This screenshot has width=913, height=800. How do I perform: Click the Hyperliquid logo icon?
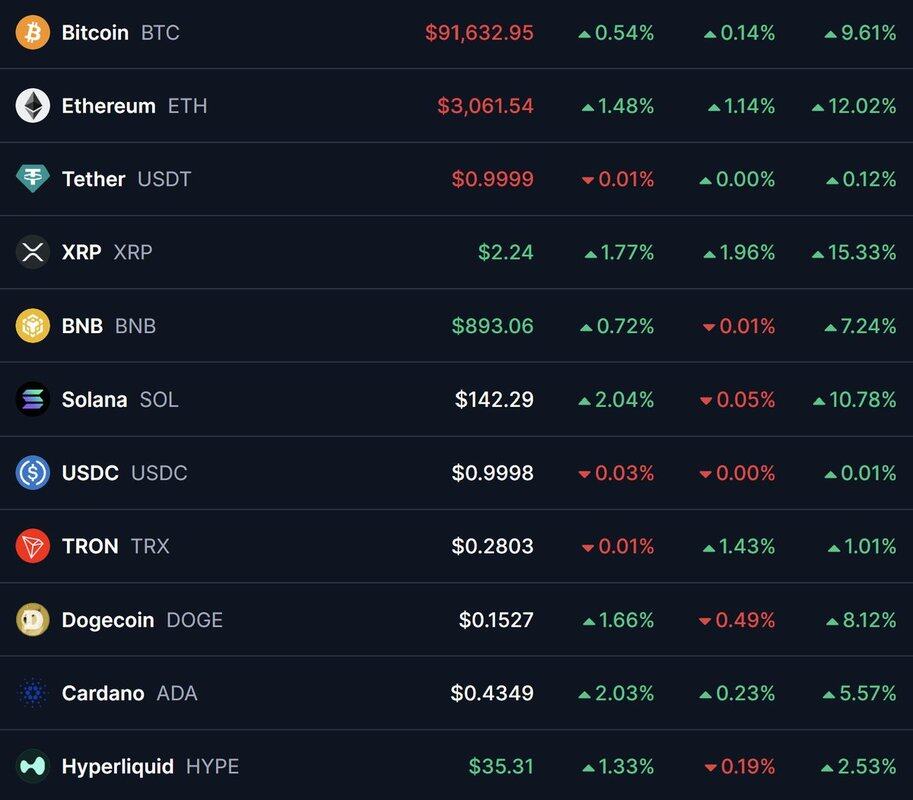[33, 766]
